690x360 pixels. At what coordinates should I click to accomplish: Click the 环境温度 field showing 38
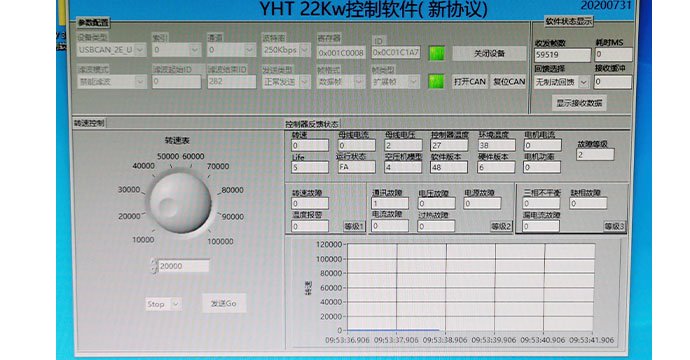coord(496,145)
